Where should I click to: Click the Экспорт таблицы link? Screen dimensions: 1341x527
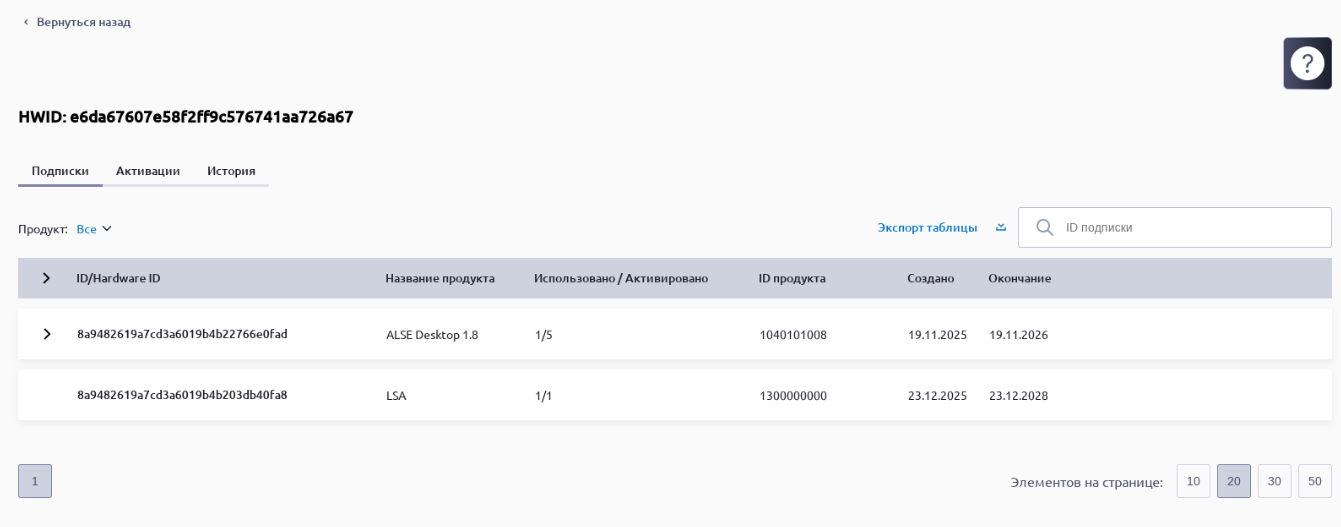tap(927, 228)
